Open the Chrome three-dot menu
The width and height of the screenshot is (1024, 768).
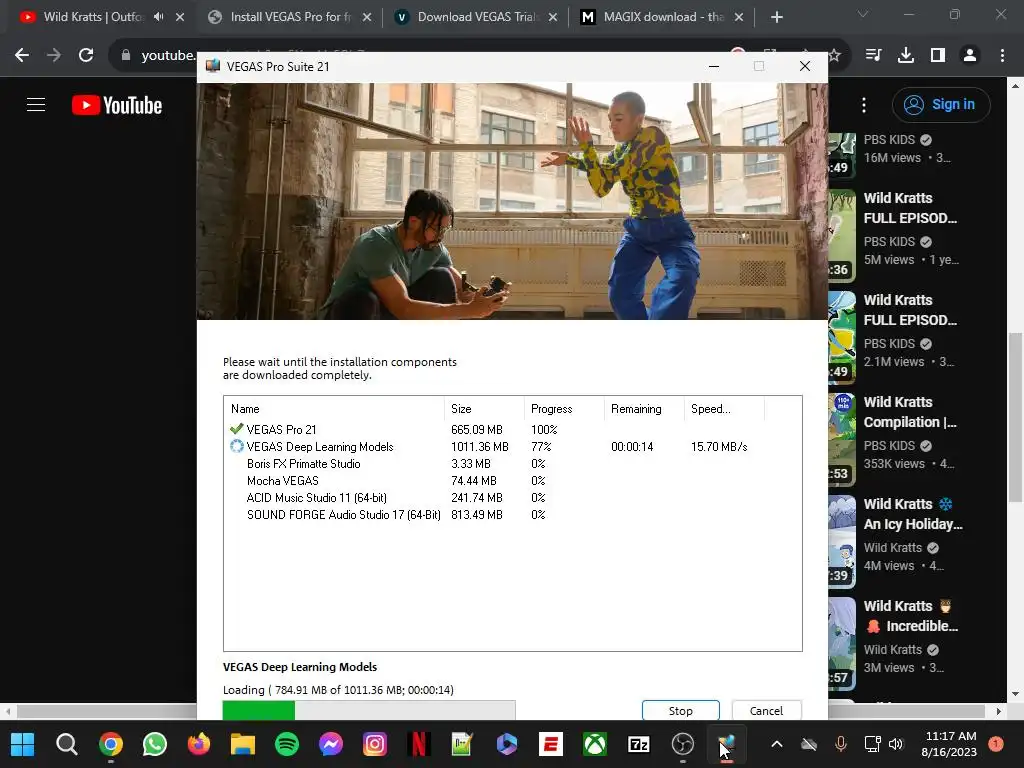1002,56
